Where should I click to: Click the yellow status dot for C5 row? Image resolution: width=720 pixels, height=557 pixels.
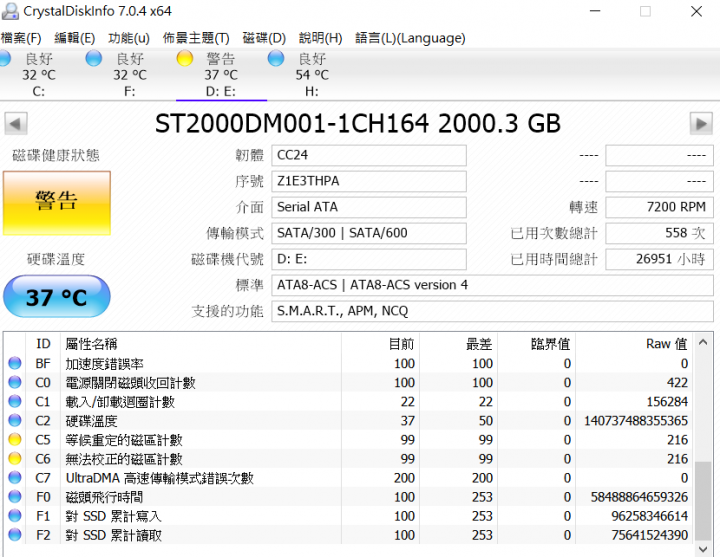coord(15,440)
